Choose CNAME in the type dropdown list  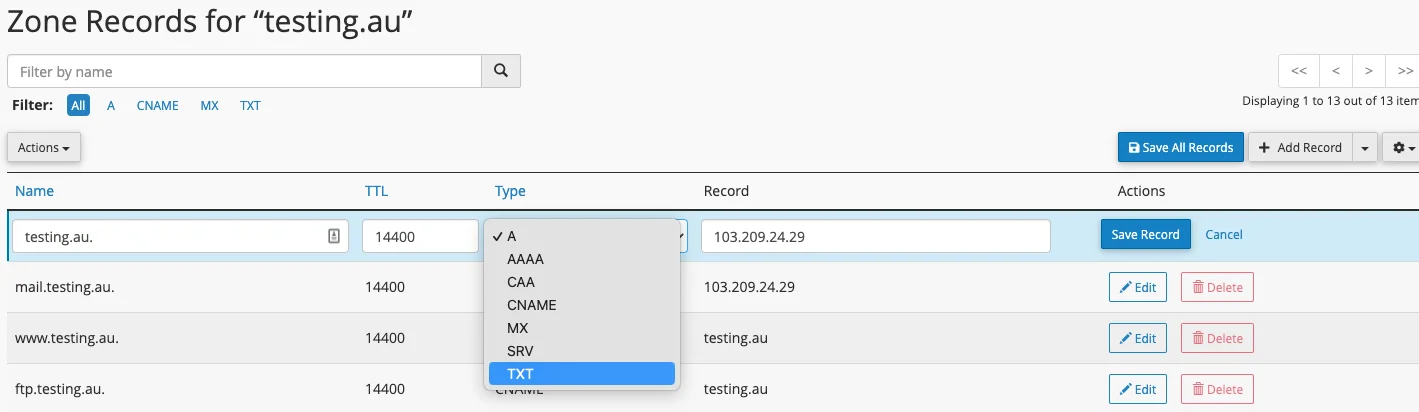point(531,305)
